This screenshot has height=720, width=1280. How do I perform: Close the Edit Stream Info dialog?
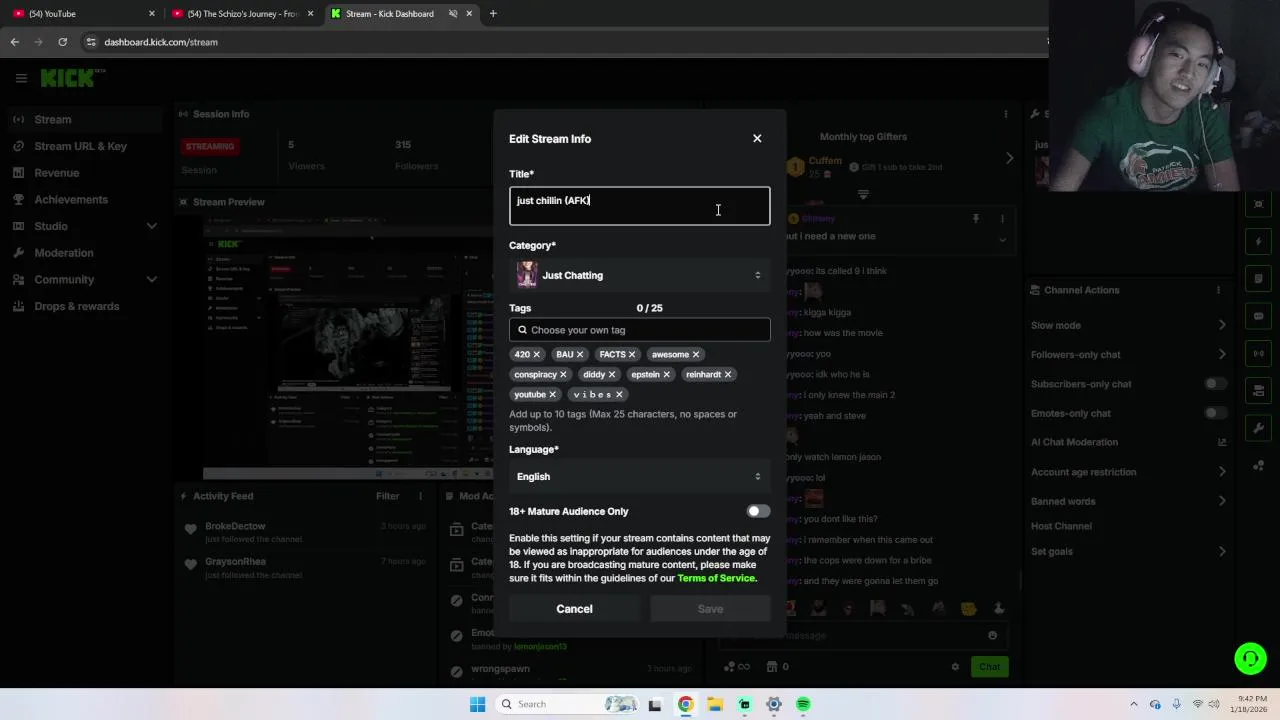point(757,138)
